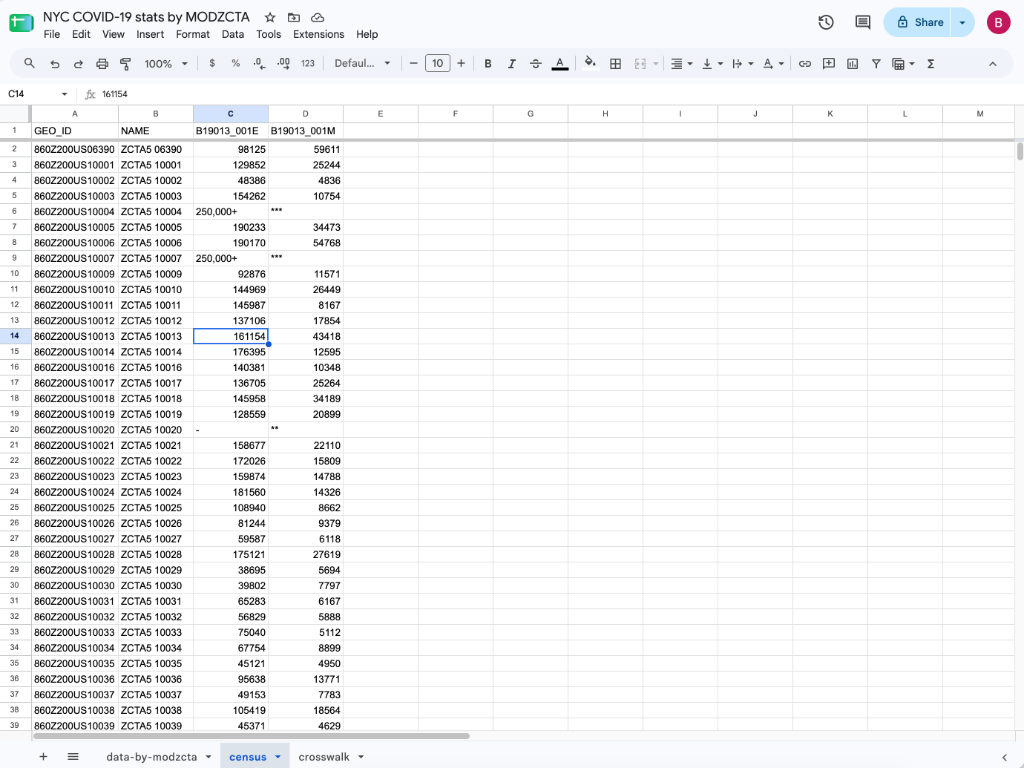Collapse the toolbar with the chevron
The width and height of the screenshot is (1024, 768).
tap(993, 63)
